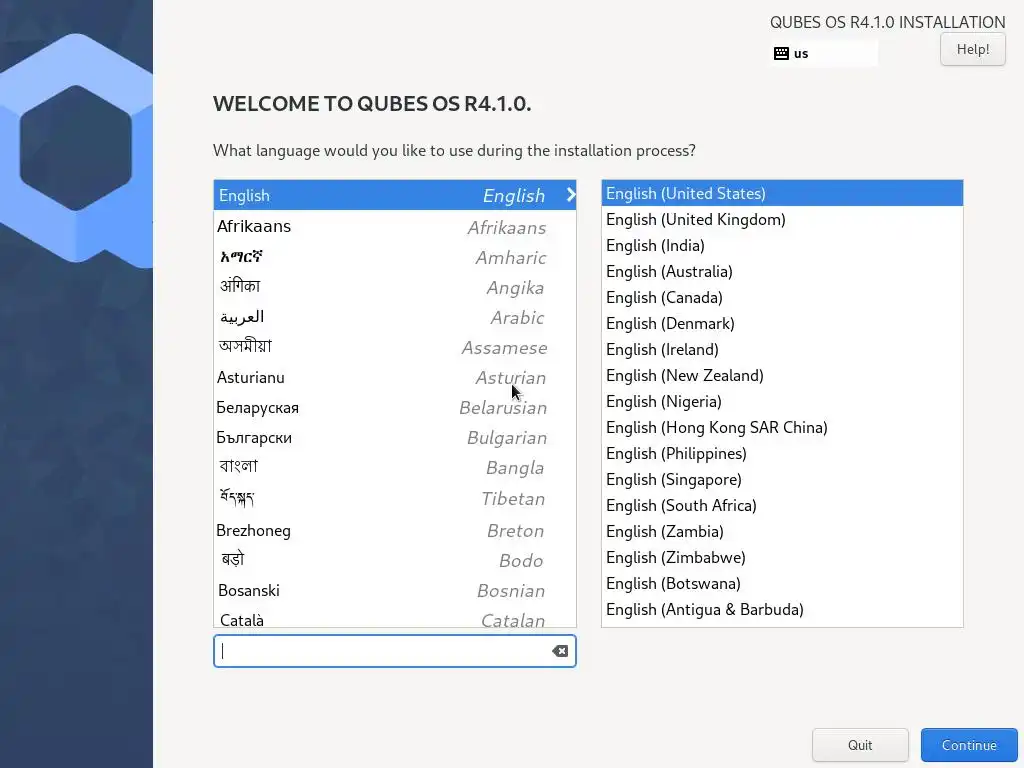Image resolution: width=1024 pixels, height=768 pixels.
Task: Quit the installer
Action: (x=860, y=745)
